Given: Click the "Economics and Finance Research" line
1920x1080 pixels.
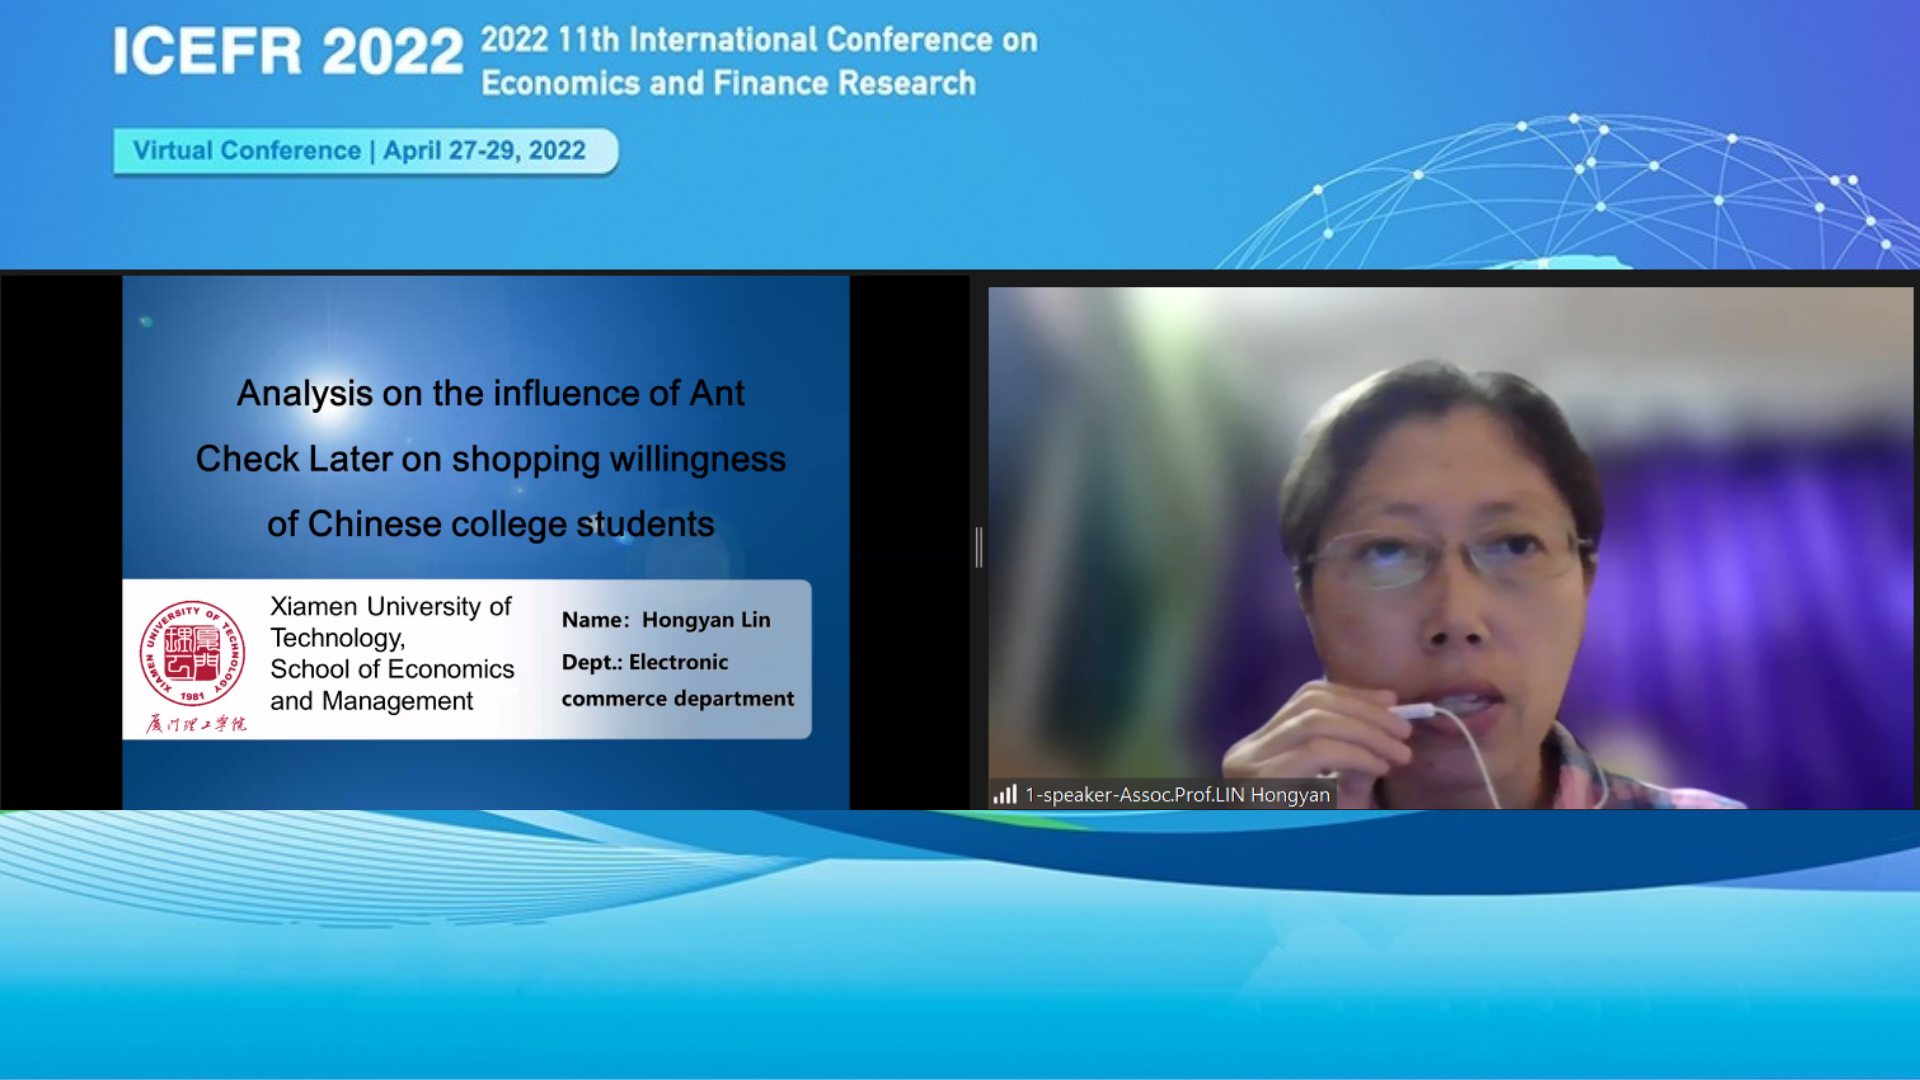Looking at the screenshot, I should point(728,83).
